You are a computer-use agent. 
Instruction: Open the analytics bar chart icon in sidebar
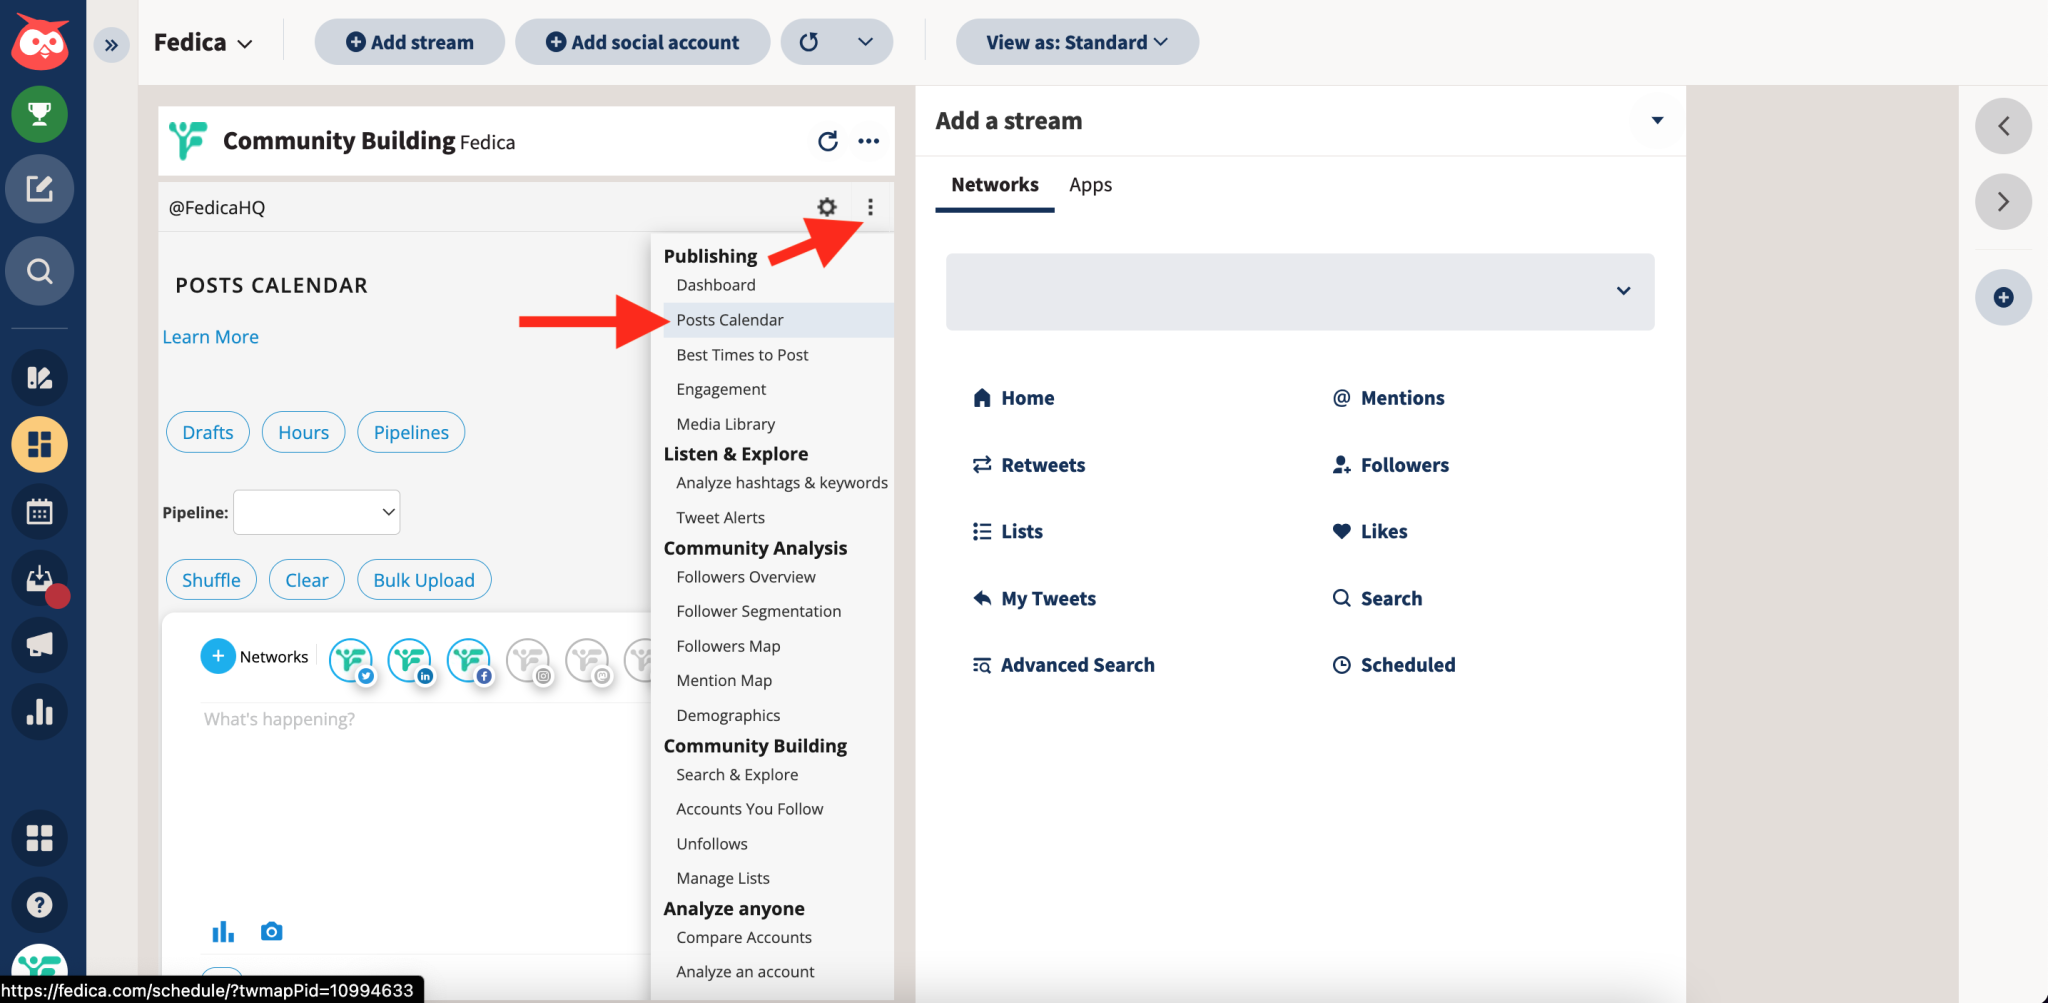point(39,712)
